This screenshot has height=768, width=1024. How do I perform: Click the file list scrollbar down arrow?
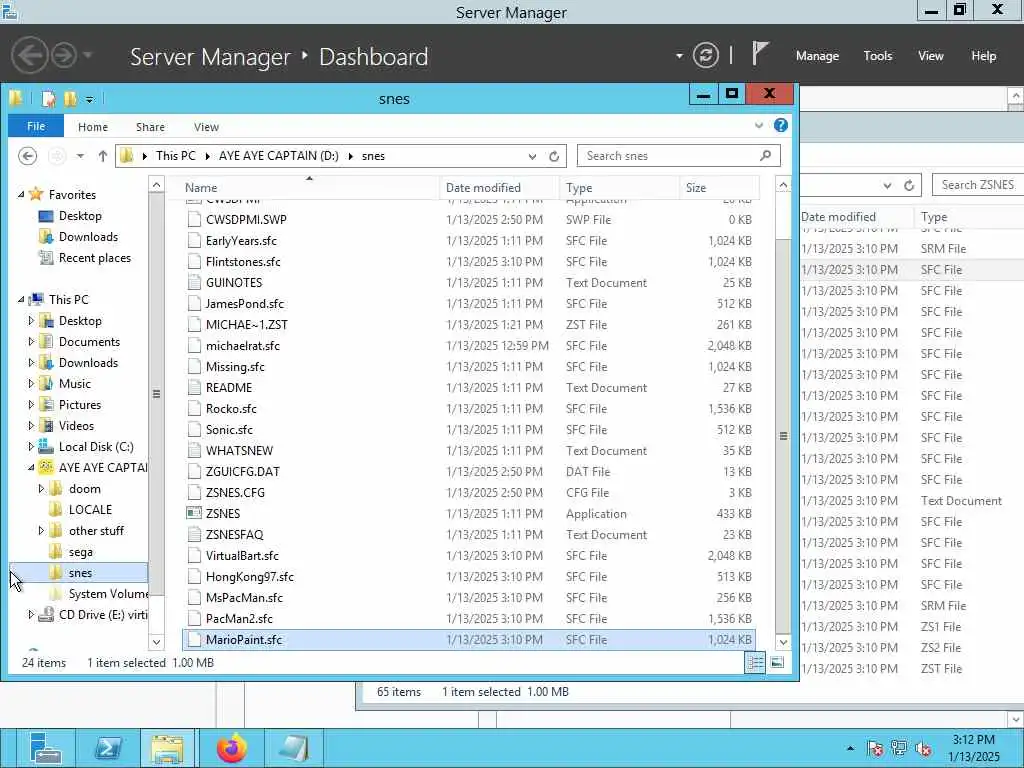pyautogui.click(x=783, y=641)
